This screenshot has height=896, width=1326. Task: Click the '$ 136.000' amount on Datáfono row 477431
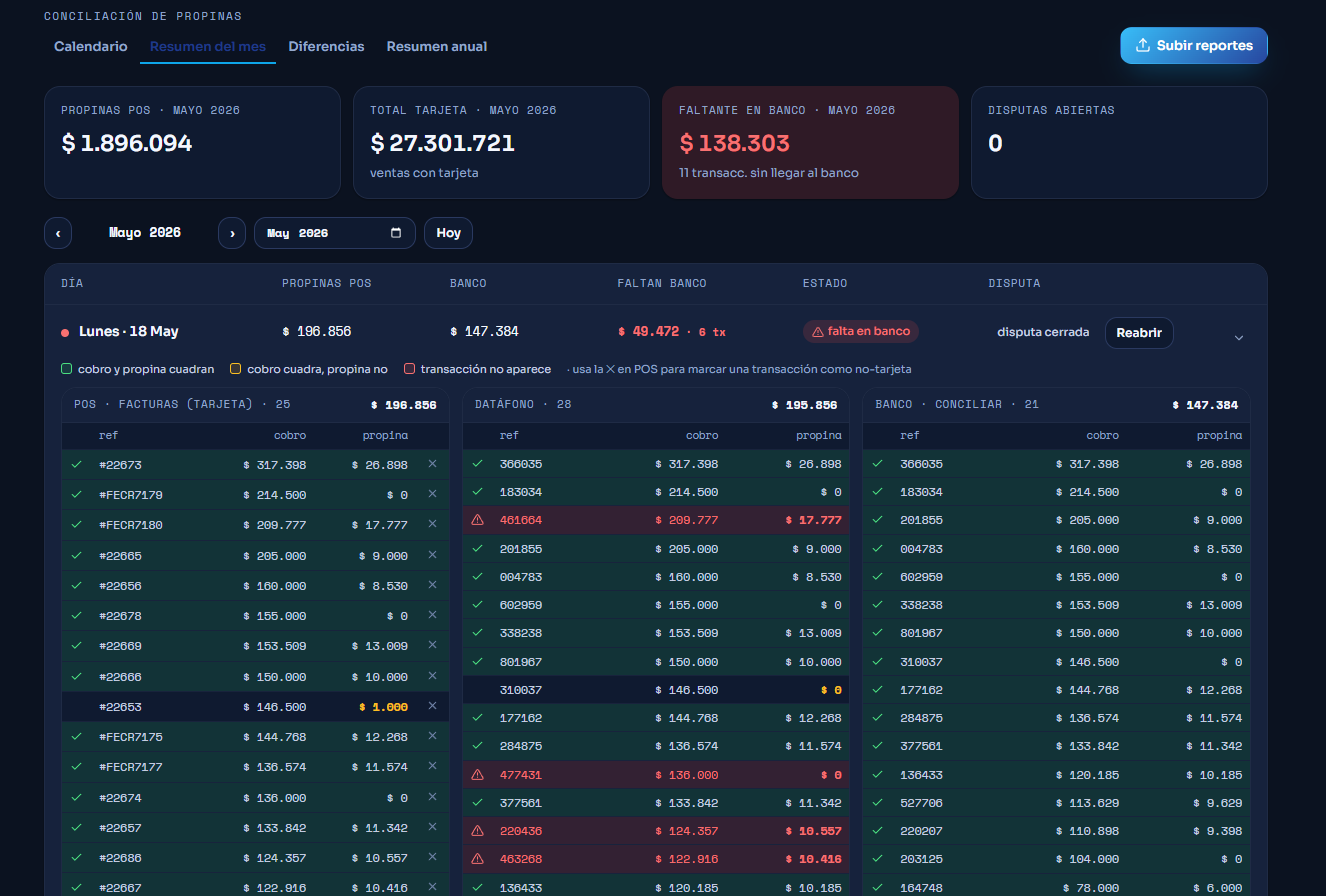(x=687, y=774)
